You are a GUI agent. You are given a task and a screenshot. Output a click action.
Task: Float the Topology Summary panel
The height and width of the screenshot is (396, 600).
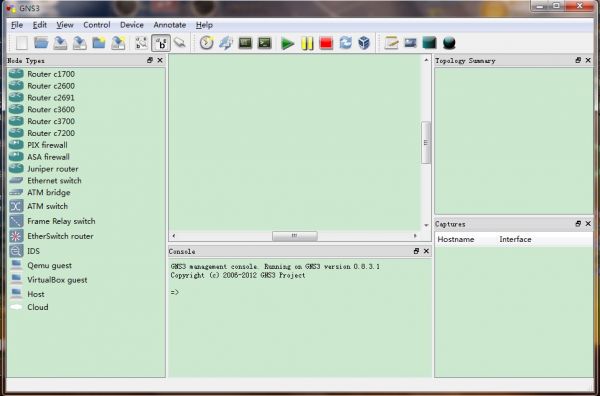point(578,60)
